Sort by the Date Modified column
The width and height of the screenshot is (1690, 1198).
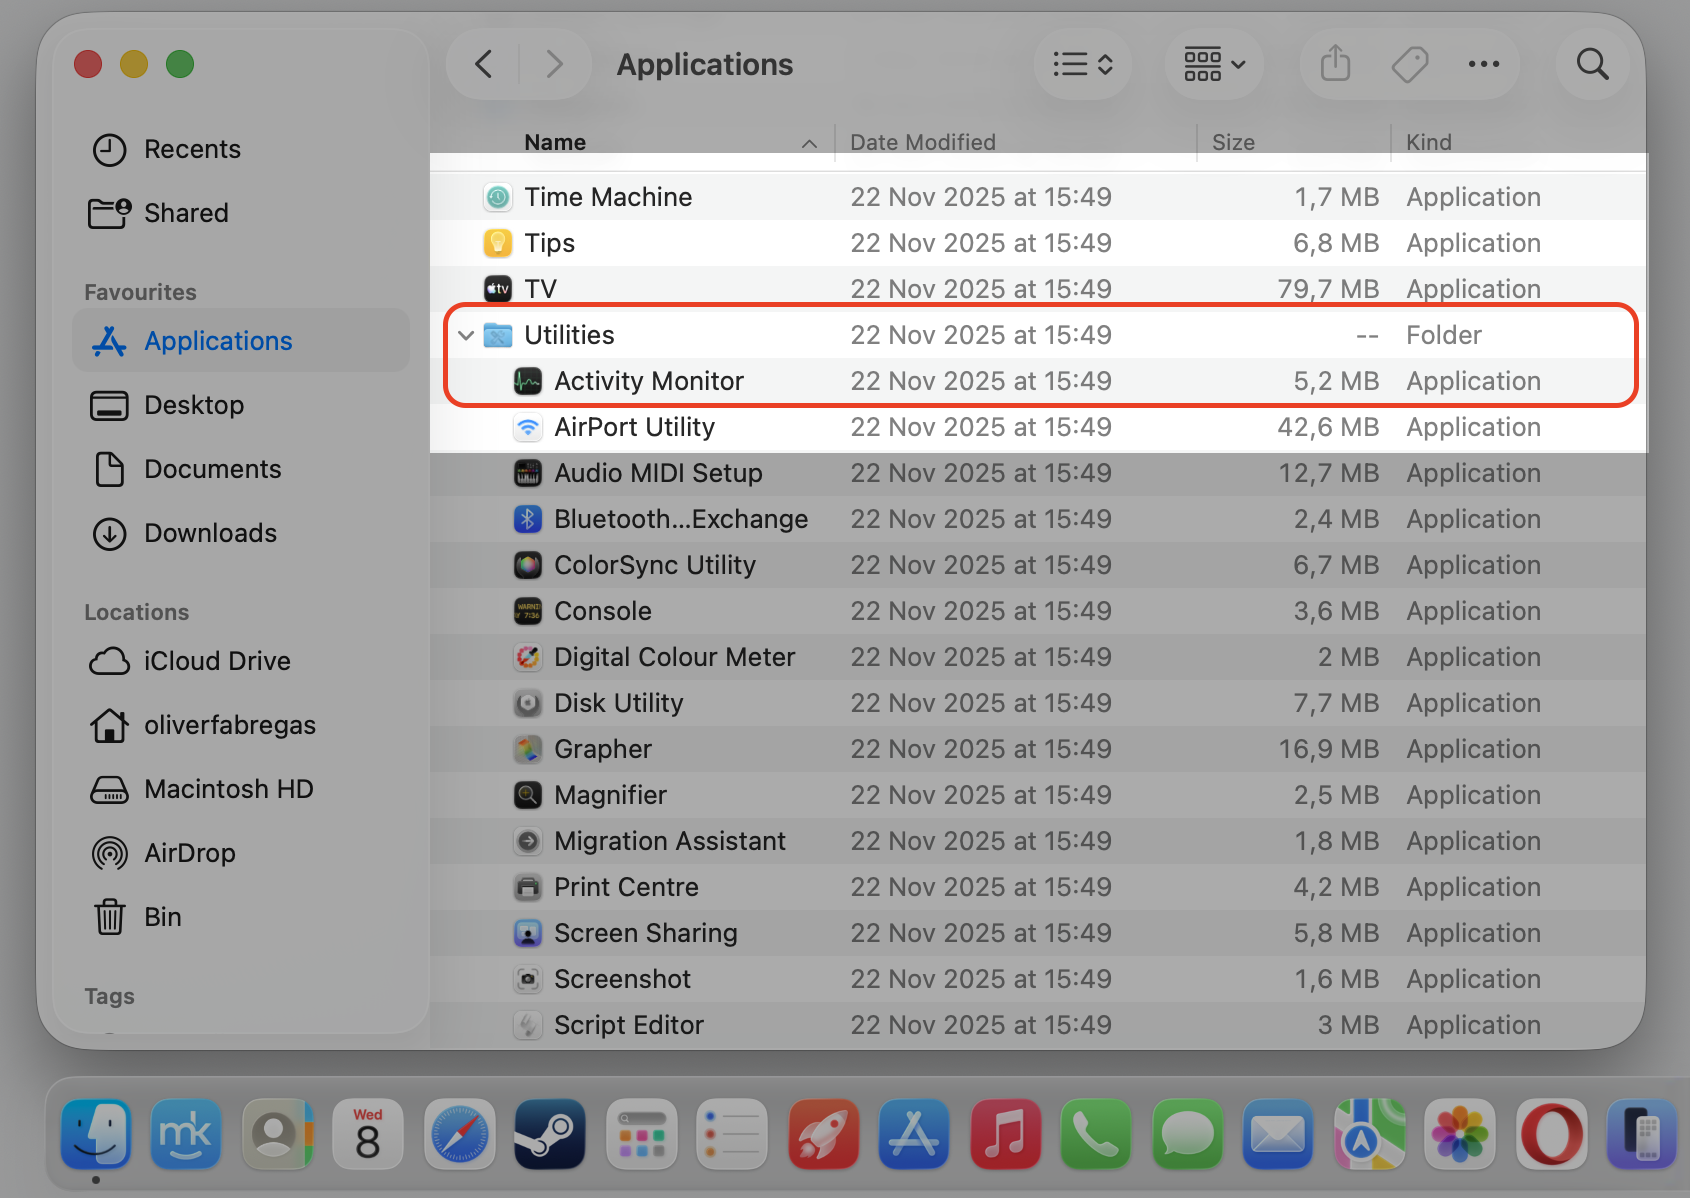coord(922,142)
